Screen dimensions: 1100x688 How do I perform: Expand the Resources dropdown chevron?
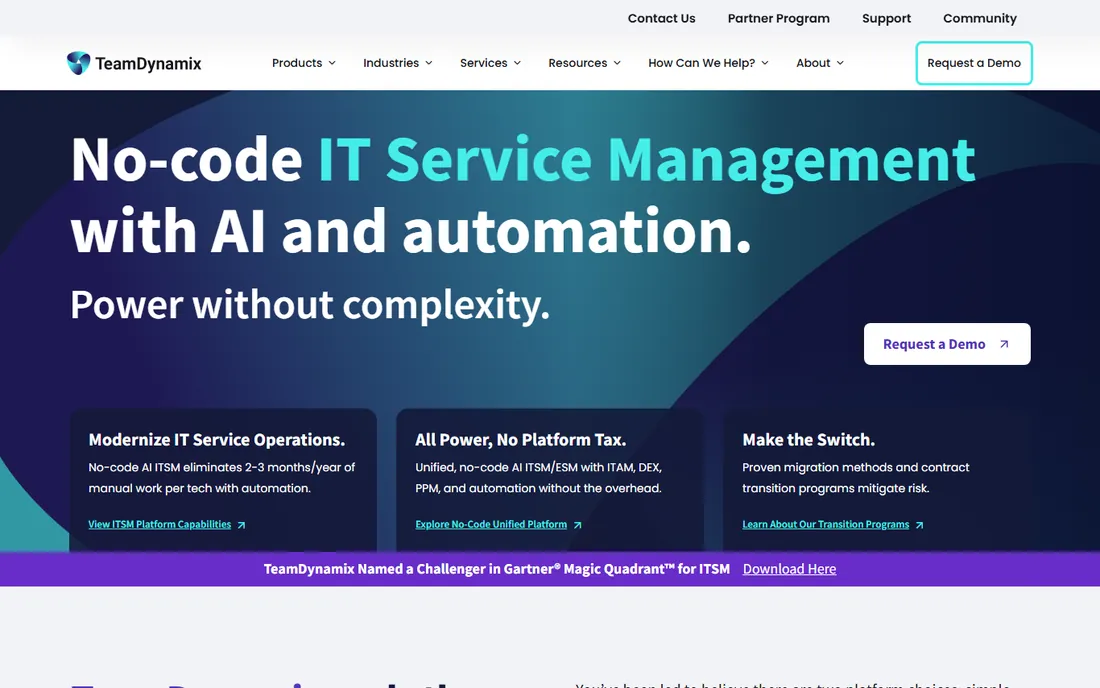pyautogui.click(x=617, y=63)
